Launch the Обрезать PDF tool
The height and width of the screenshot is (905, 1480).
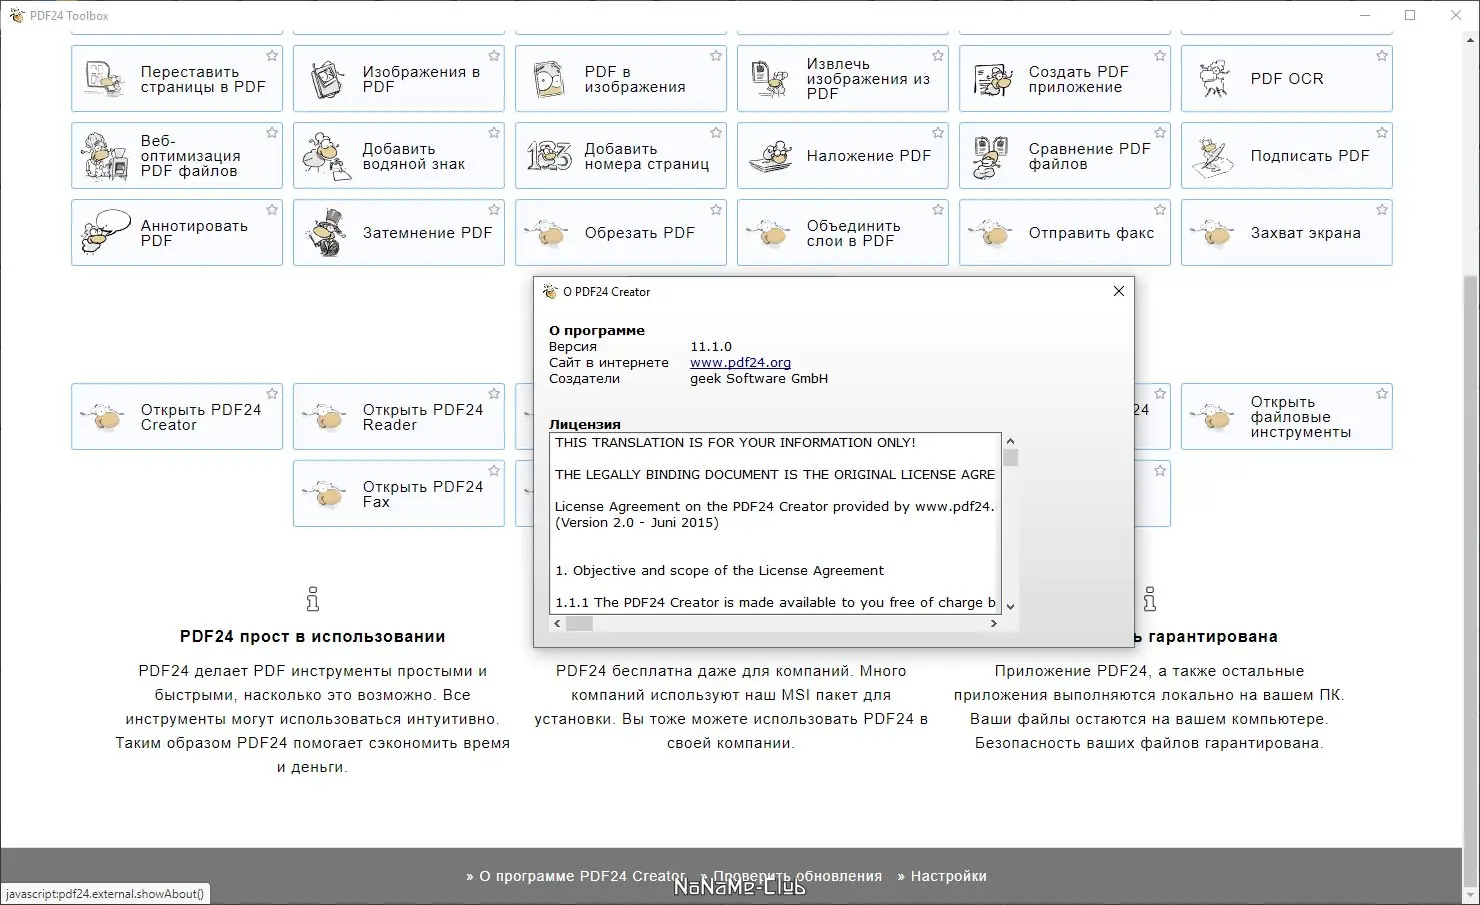pyautogui.click(x=621, y=233)
